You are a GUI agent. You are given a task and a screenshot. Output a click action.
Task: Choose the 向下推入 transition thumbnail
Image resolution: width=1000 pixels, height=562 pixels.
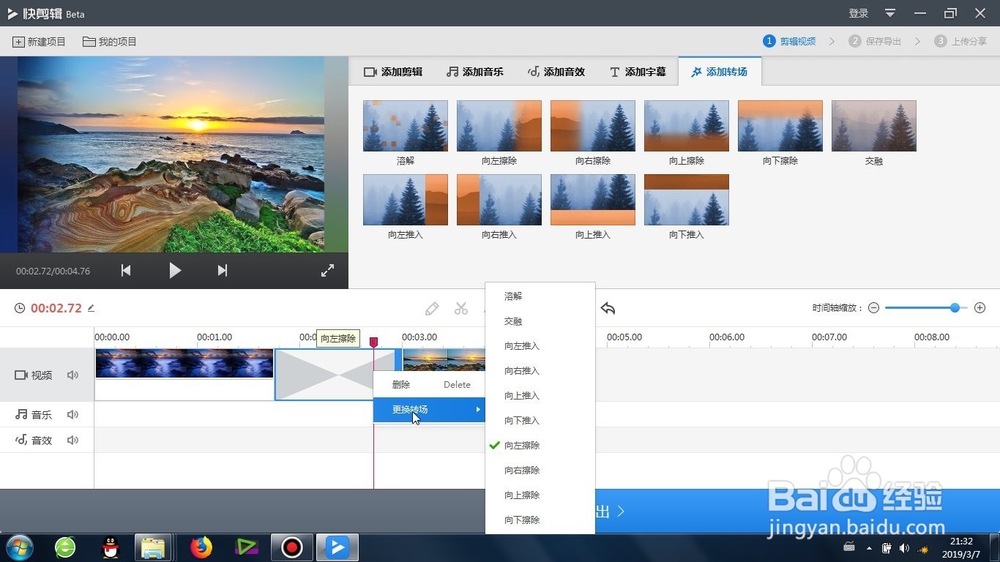686,200
